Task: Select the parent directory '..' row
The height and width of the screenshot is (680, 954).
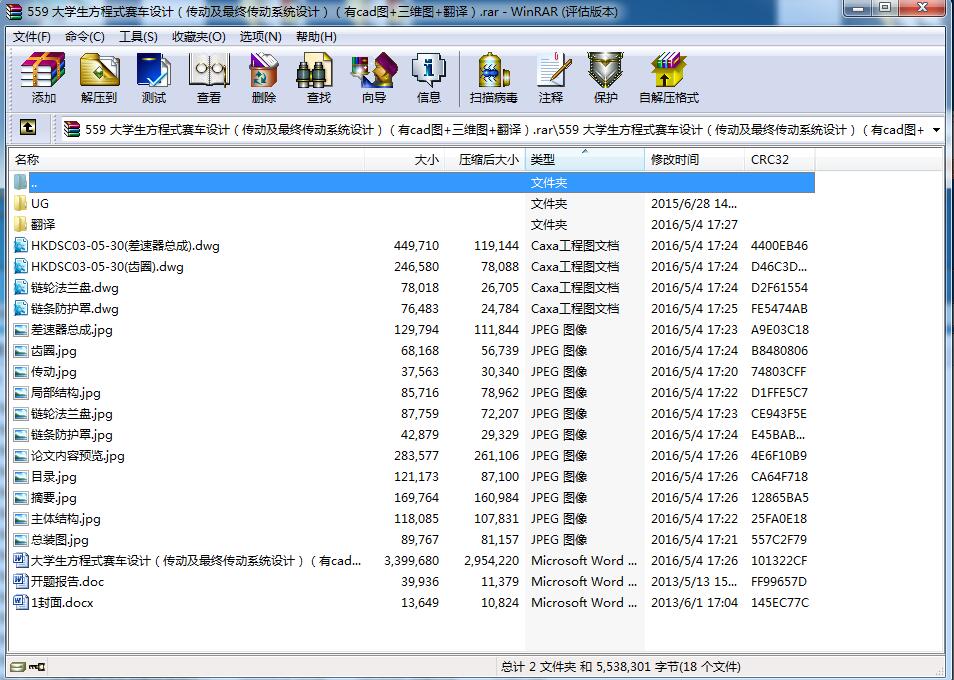Action: [413, 182]
